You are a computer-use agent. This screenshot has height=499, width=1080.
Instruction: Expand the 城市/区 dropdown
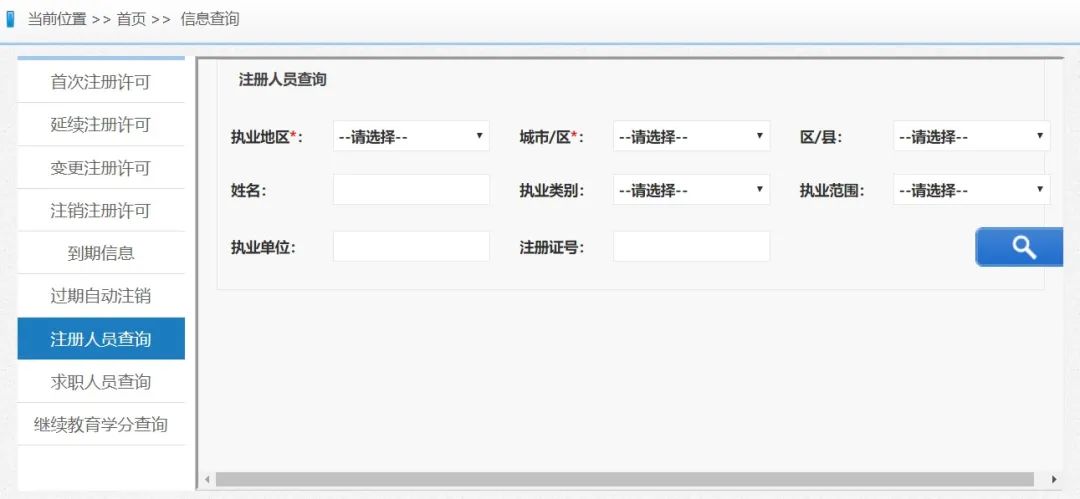pos(691,136)
